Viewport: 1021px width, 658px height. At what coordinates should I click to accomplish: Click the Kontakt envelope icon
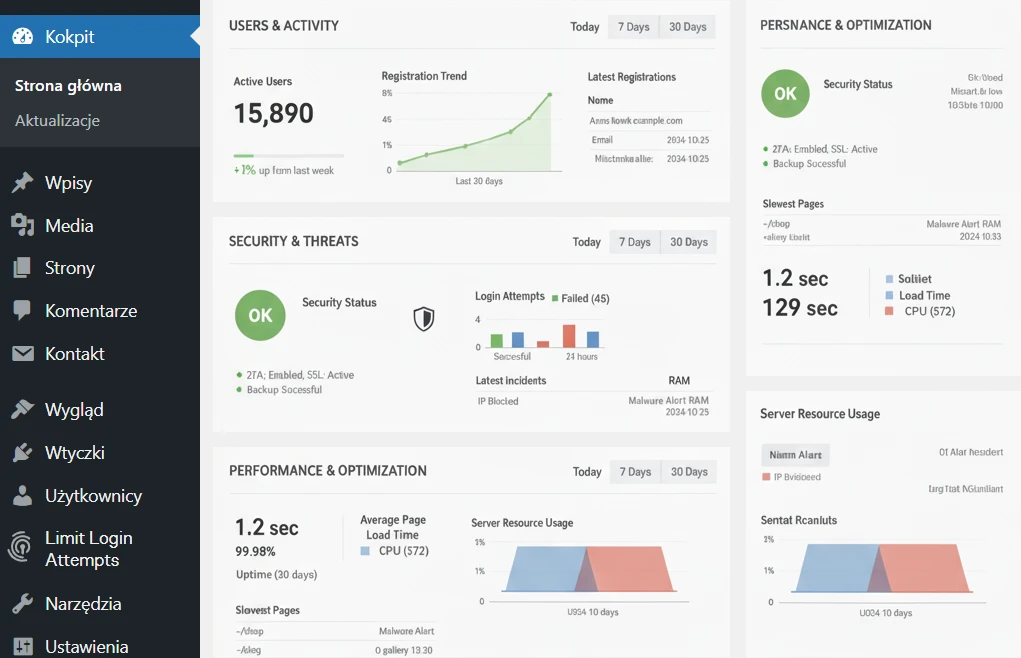click(x=22, y=354)
